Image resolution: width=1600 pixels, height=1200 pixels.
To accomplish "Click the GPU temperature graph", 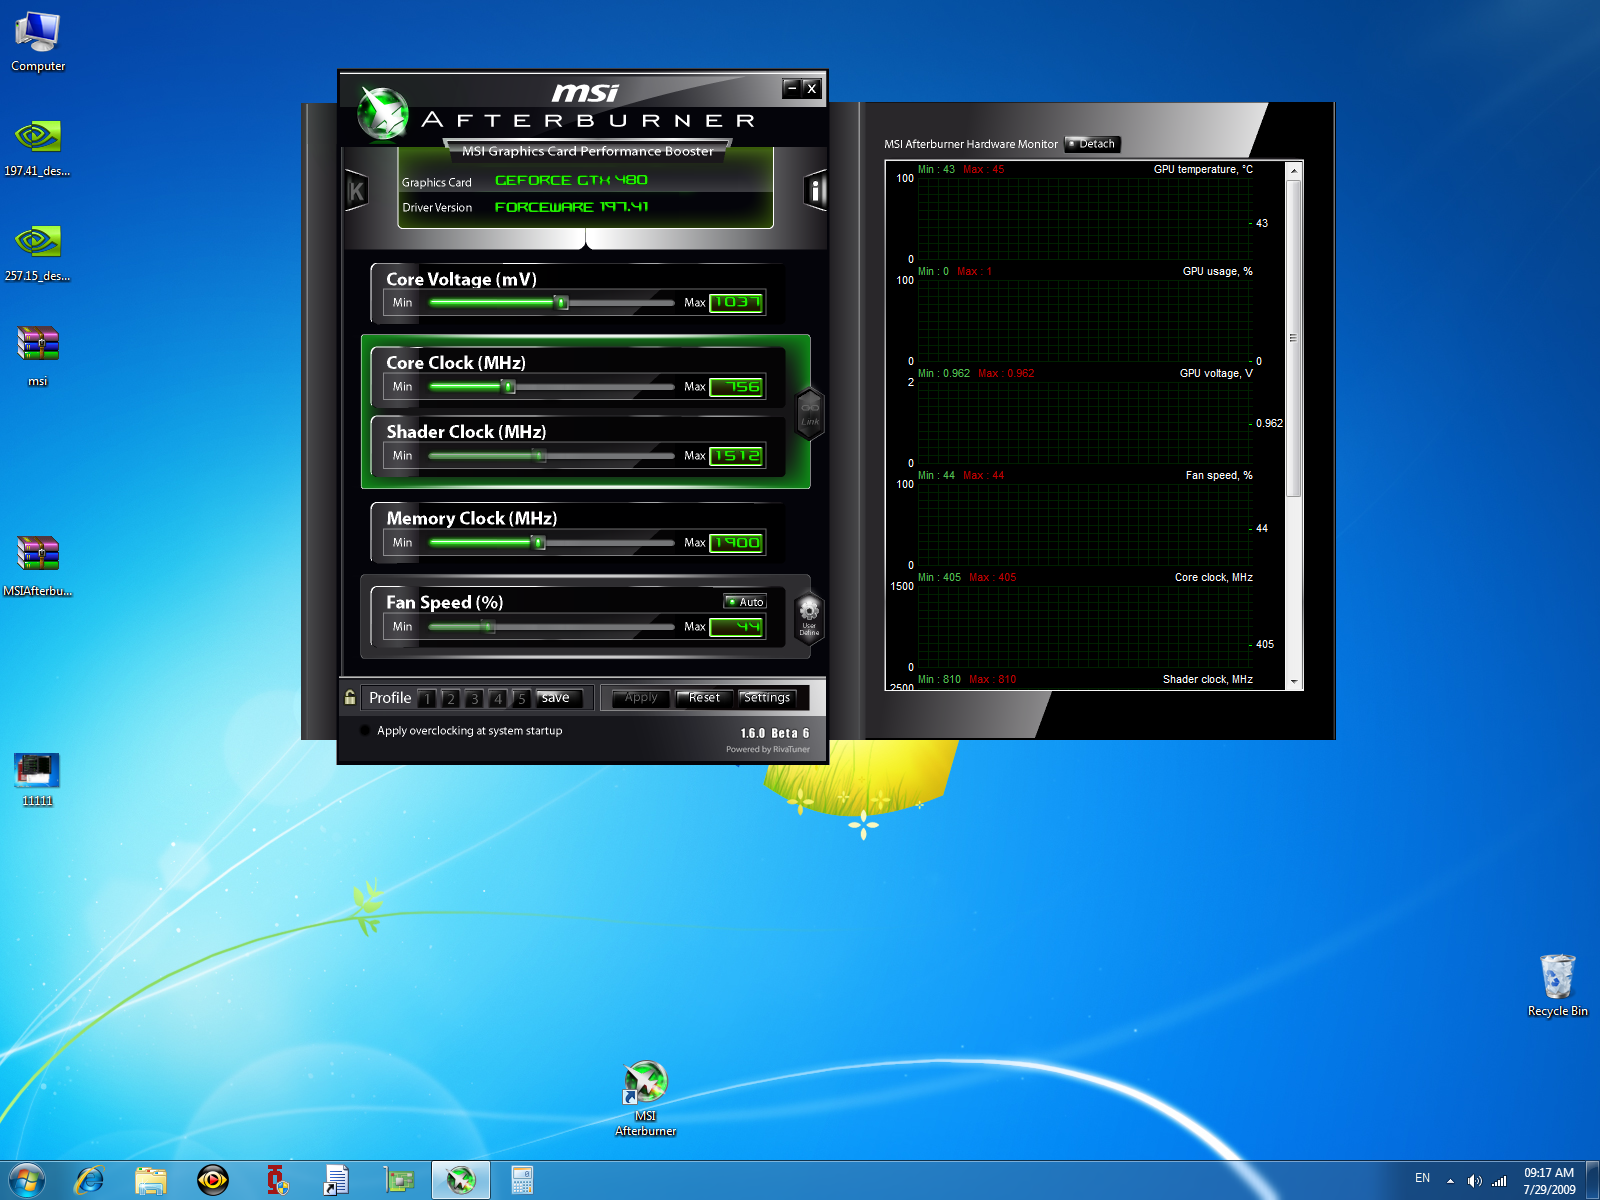I will click(x=1084, y=219).
